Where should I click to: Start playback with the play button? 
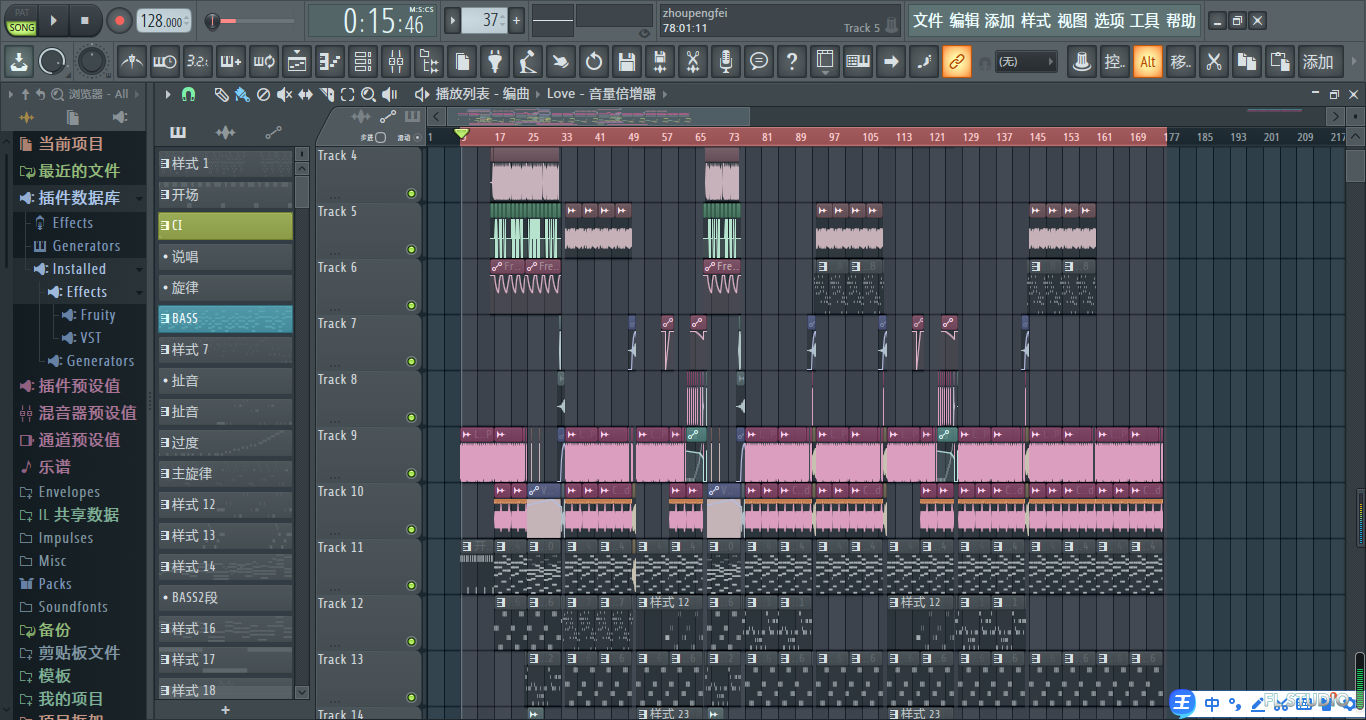pyautogui.click(x=54, y=20)
